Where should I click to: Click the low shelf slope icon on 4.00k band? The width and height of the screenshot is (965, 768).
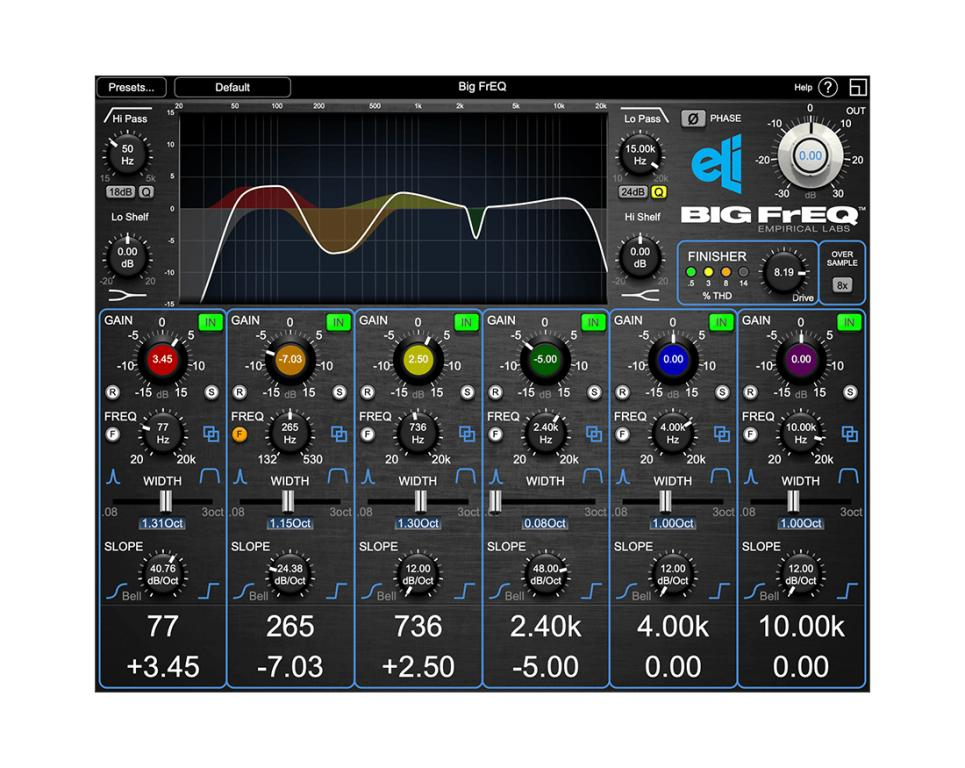(625, 591)
